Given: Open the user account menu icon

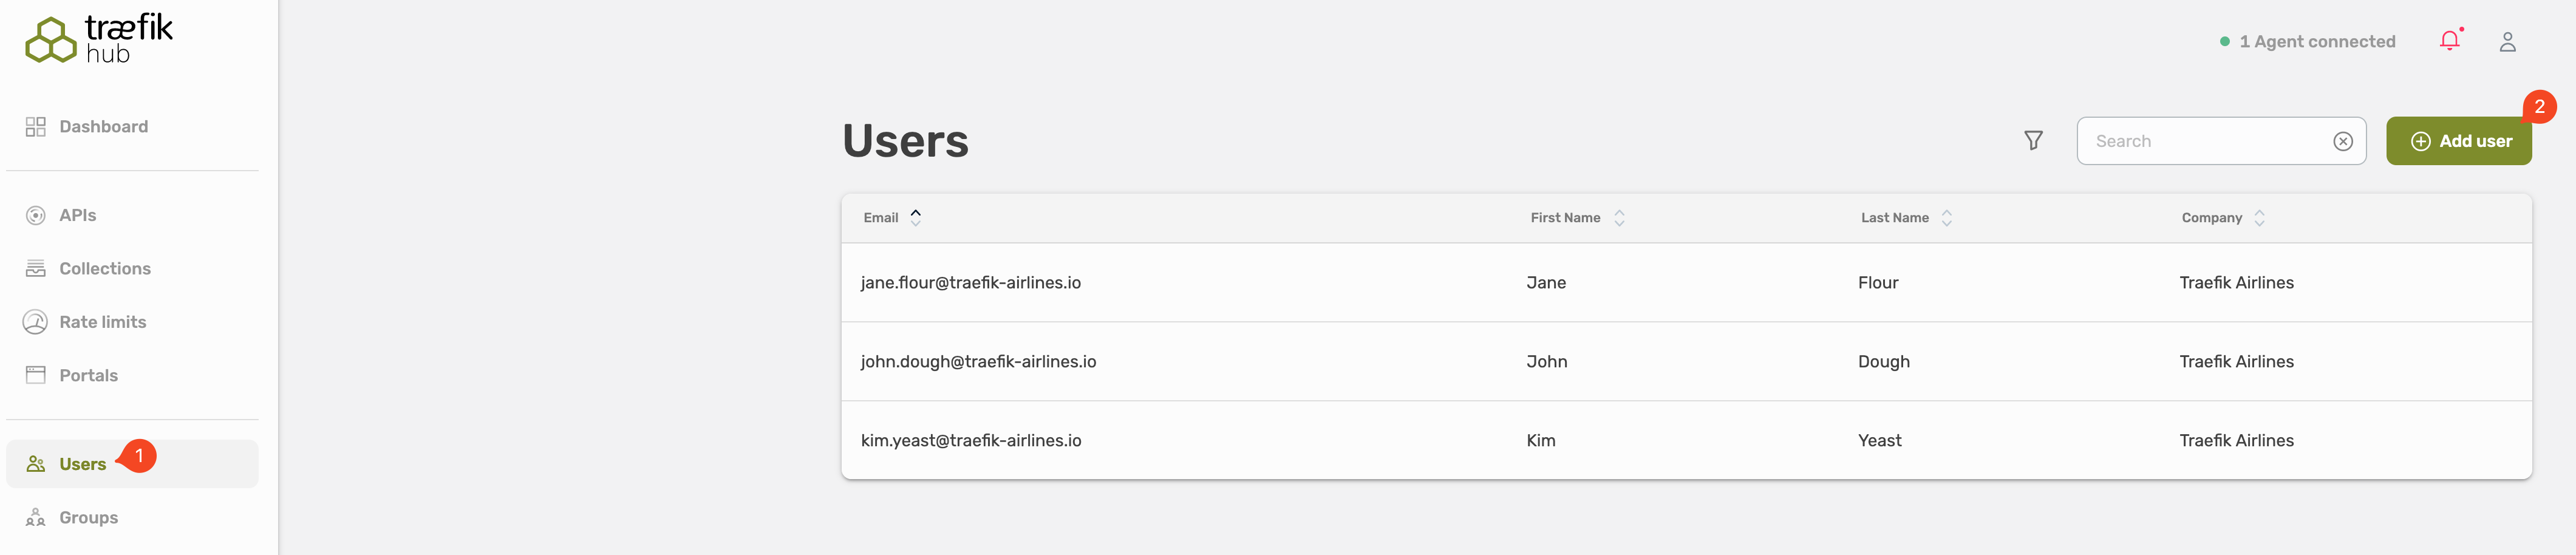Looking at the screenshot, I should click(2508, 41).
